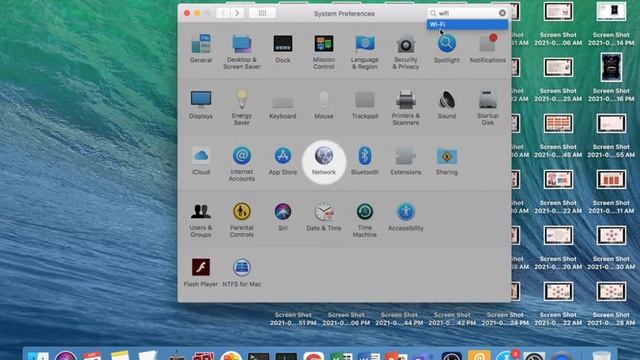The width and height of the screenshot is (640, 360).
Task: Select Screen Shot ending 16 PM thumbnail
Action: pyautogui.click(x=611, y=67)
